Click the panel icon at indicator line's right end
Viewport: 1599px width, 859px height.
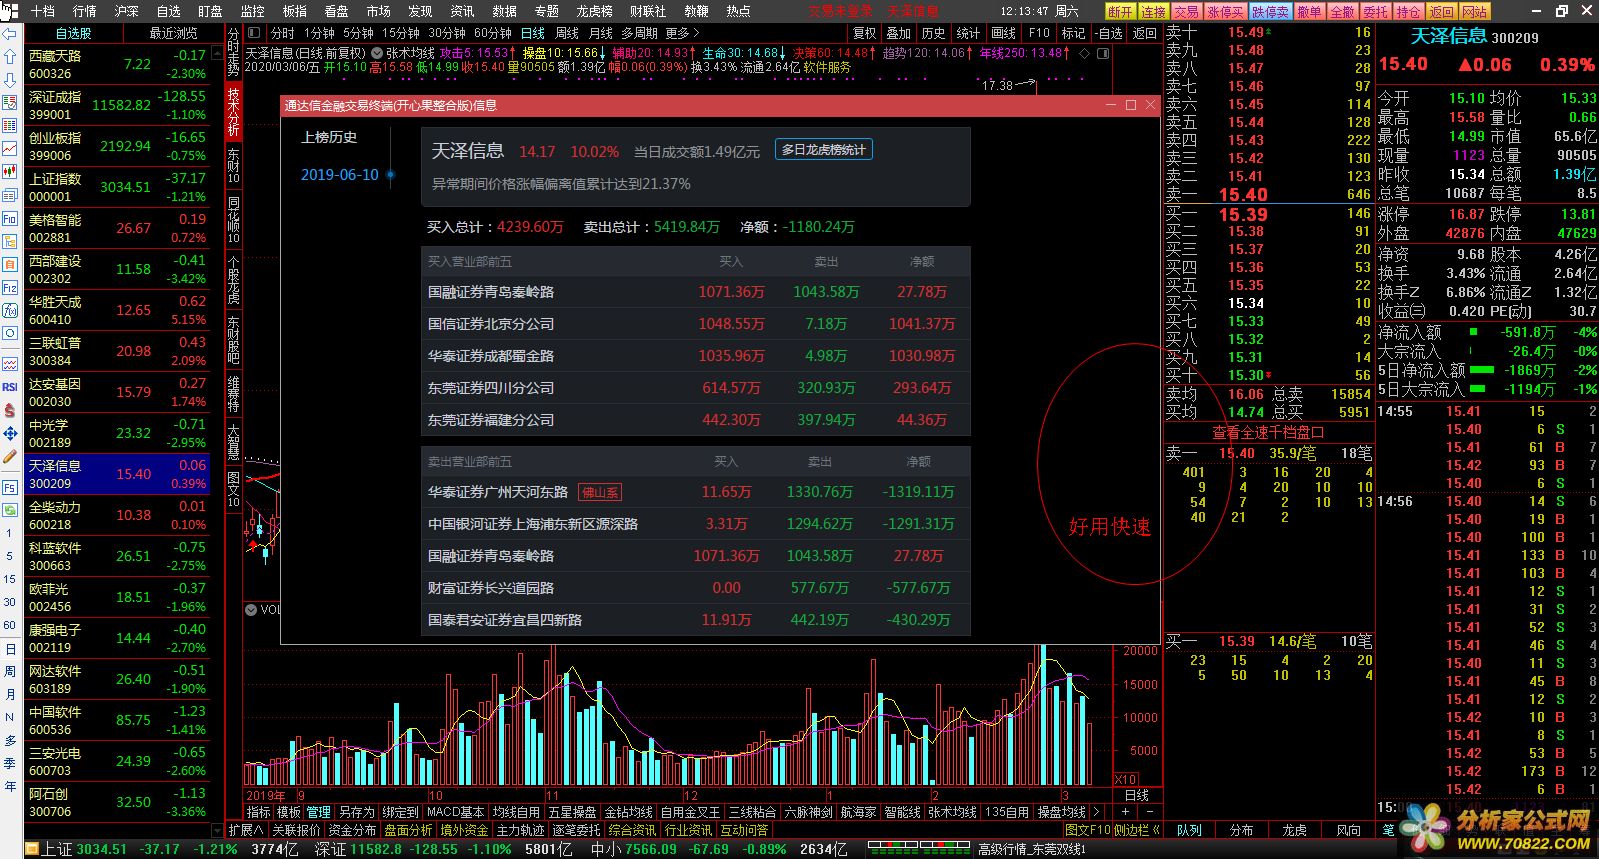[x=1103, y=53]
